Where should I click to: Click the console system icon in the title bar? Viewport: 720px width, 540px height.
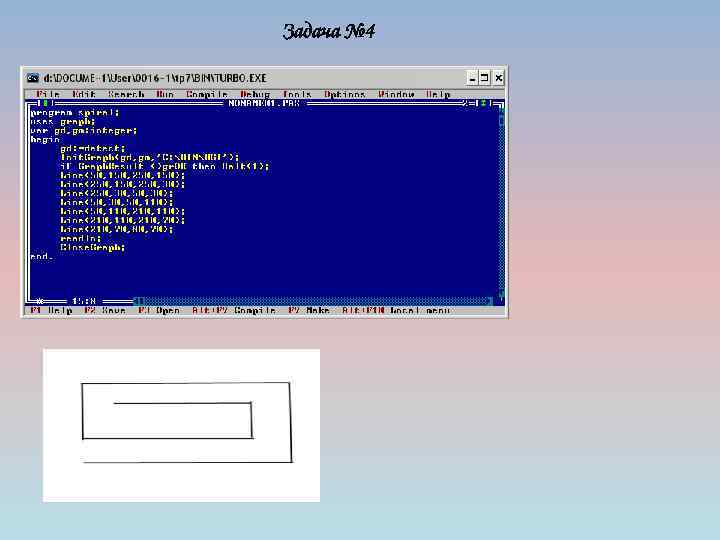[33, 78]
